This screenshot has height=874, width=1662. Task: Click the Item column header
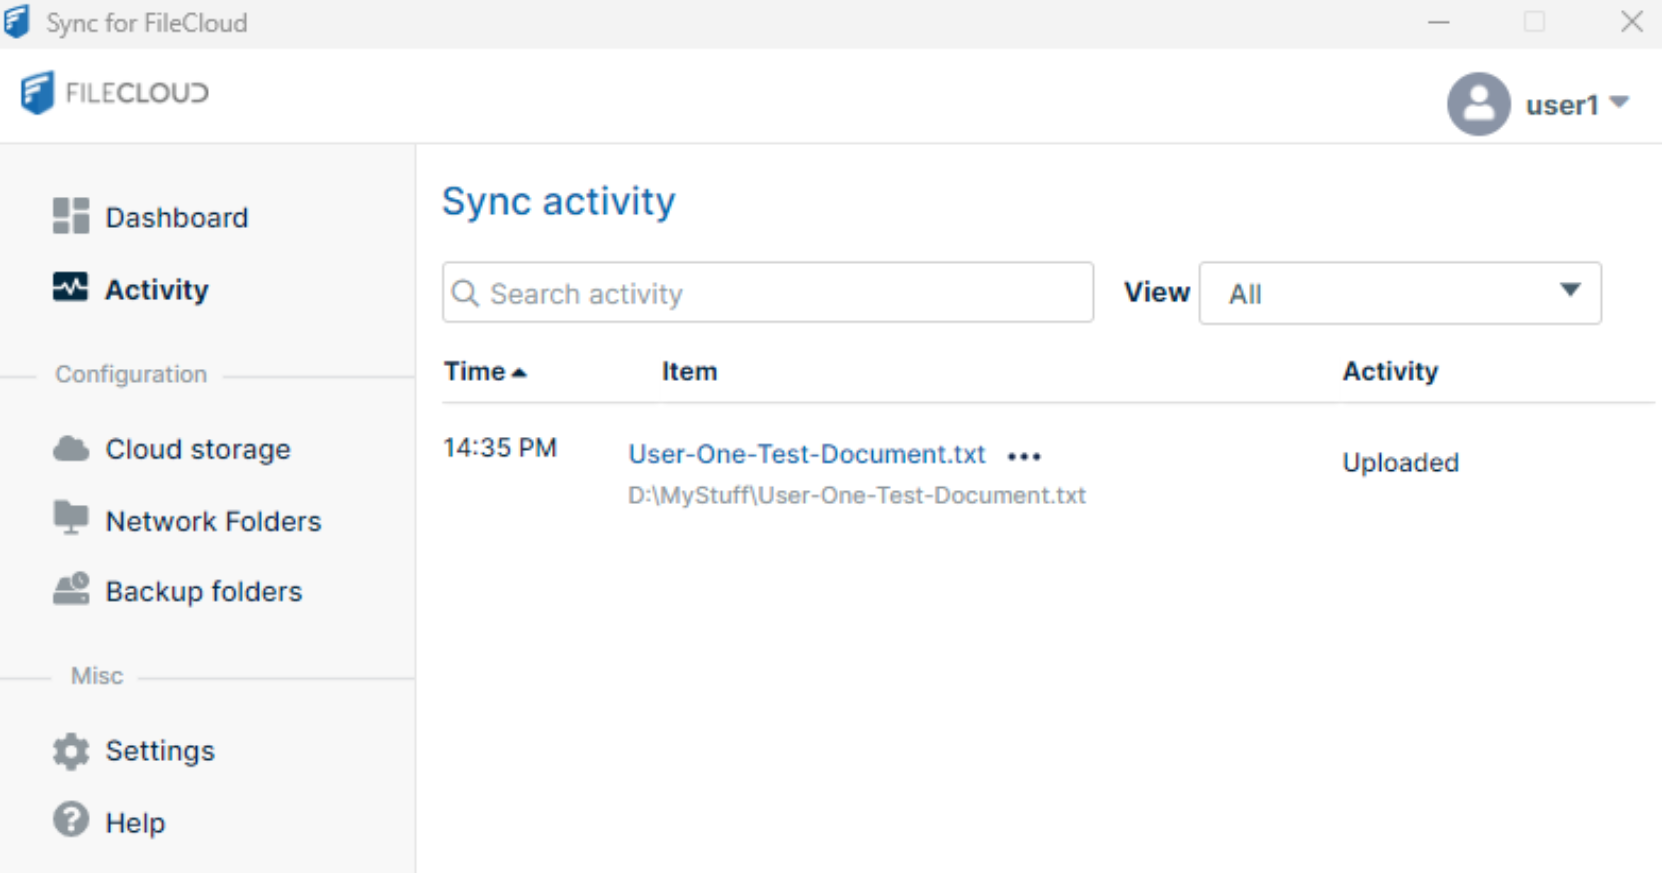[x=689, y=371]
